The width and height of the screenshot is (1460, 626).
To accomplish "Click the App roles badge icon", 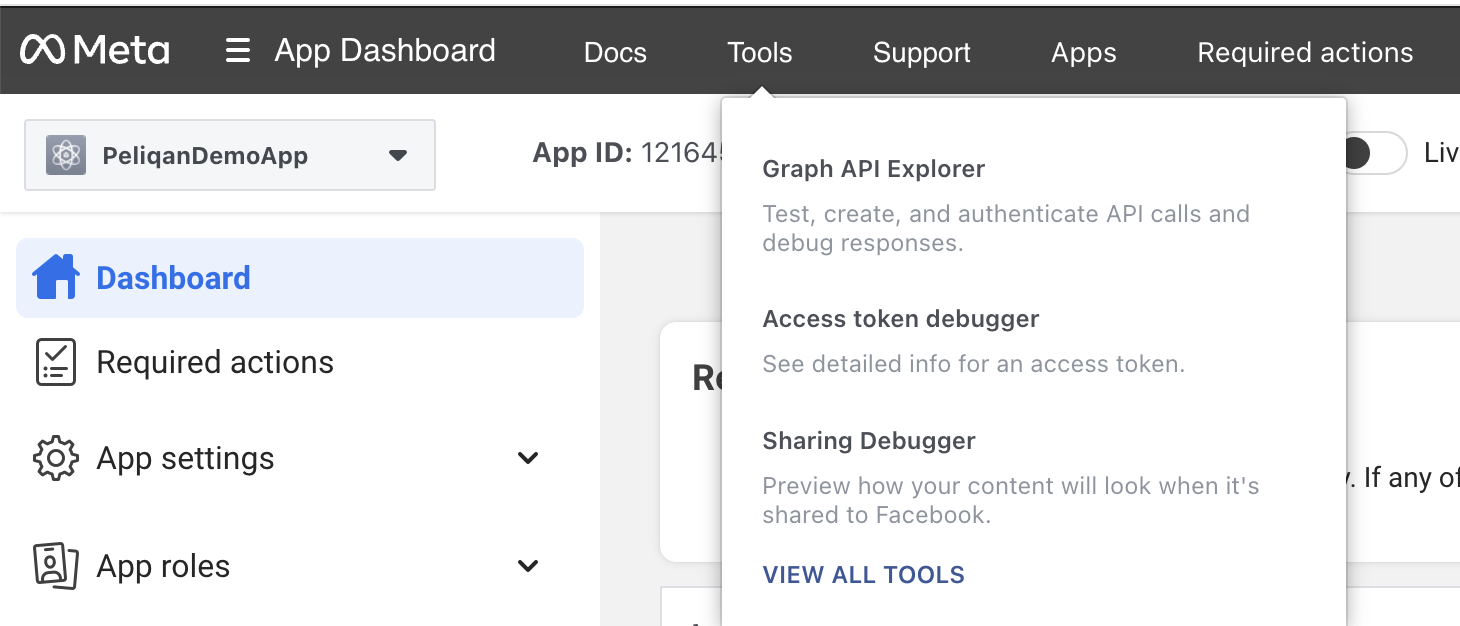I will point(56,566).
